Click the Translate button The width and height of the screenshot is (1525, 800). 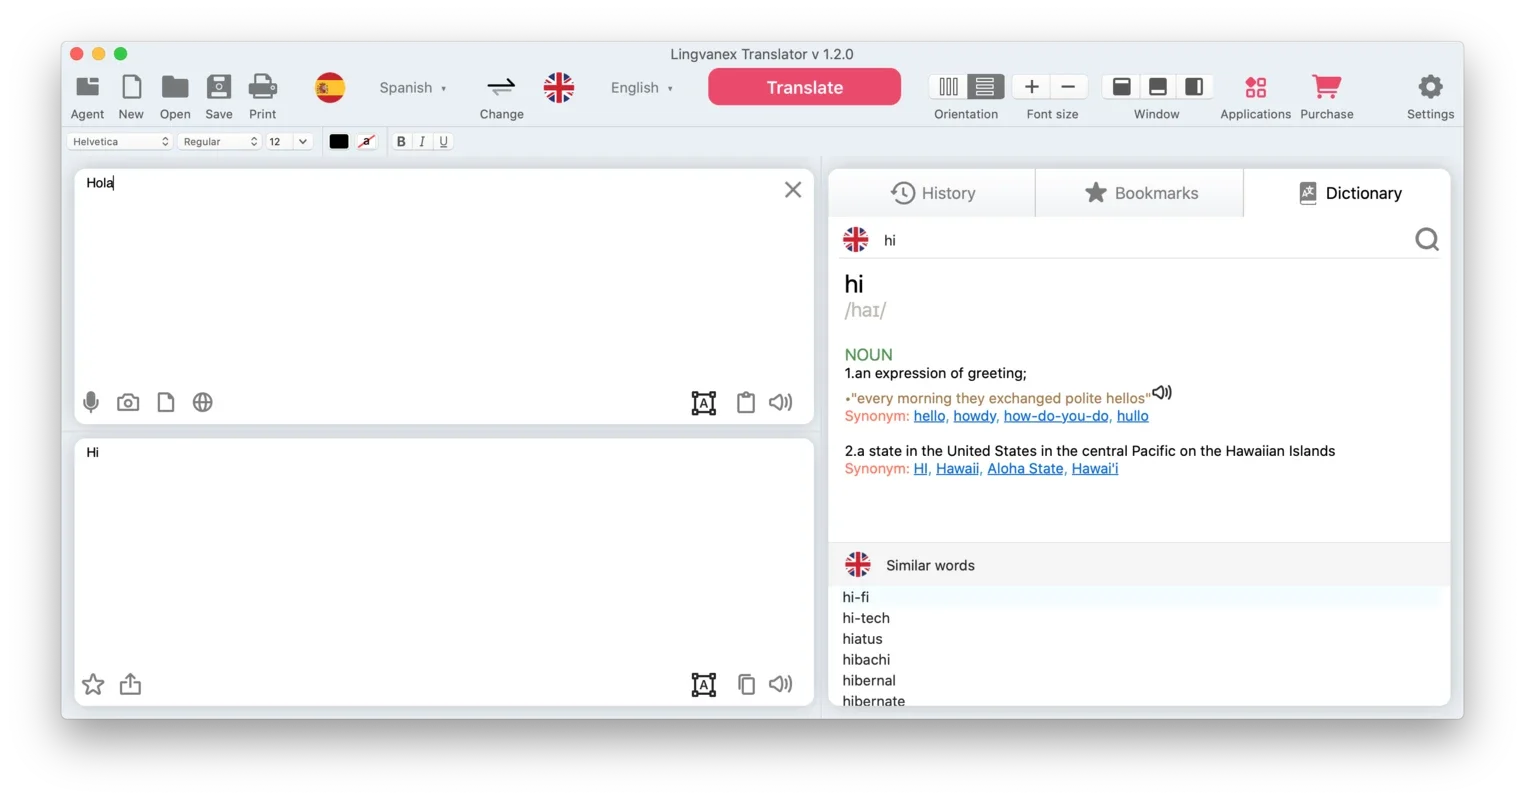pos(804,87)
